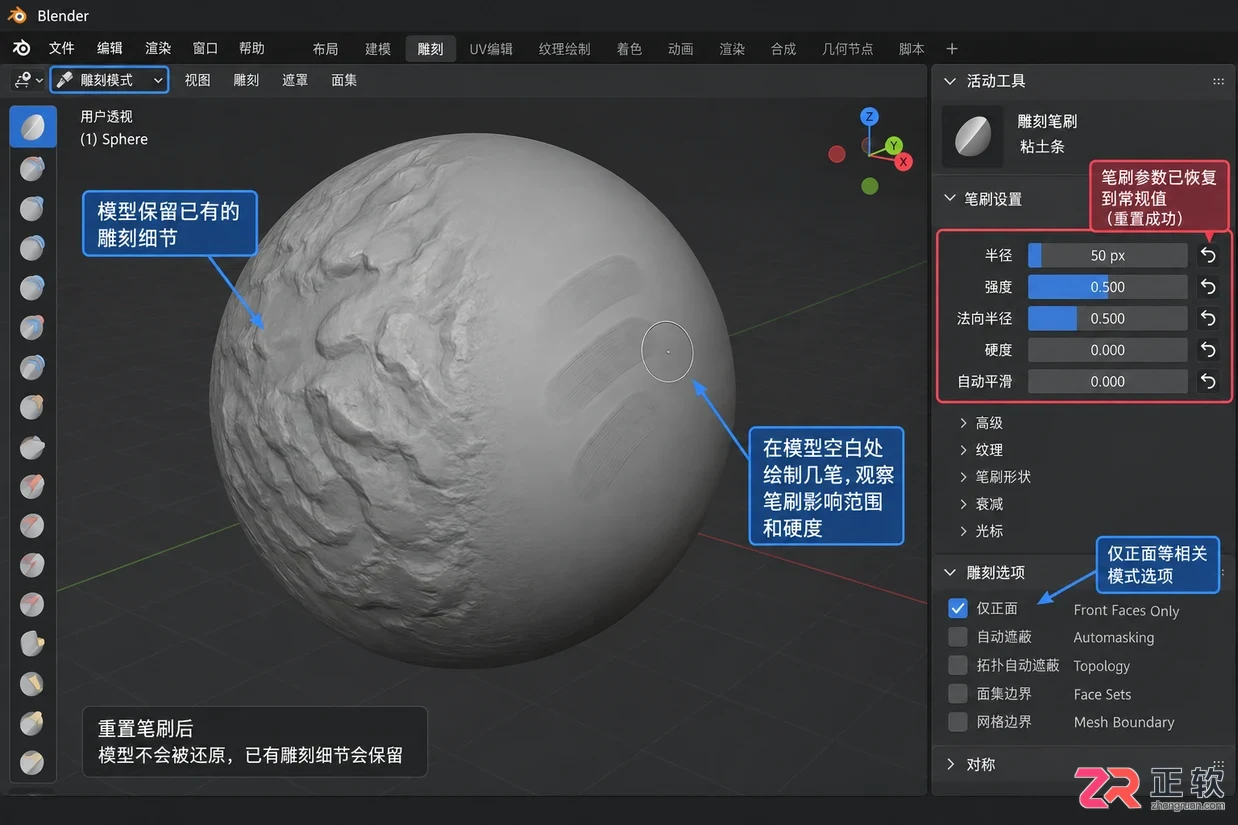Expand the 对称 panel
The height and width of the screenshot is (825, 1238).
(x=951, y=764)
